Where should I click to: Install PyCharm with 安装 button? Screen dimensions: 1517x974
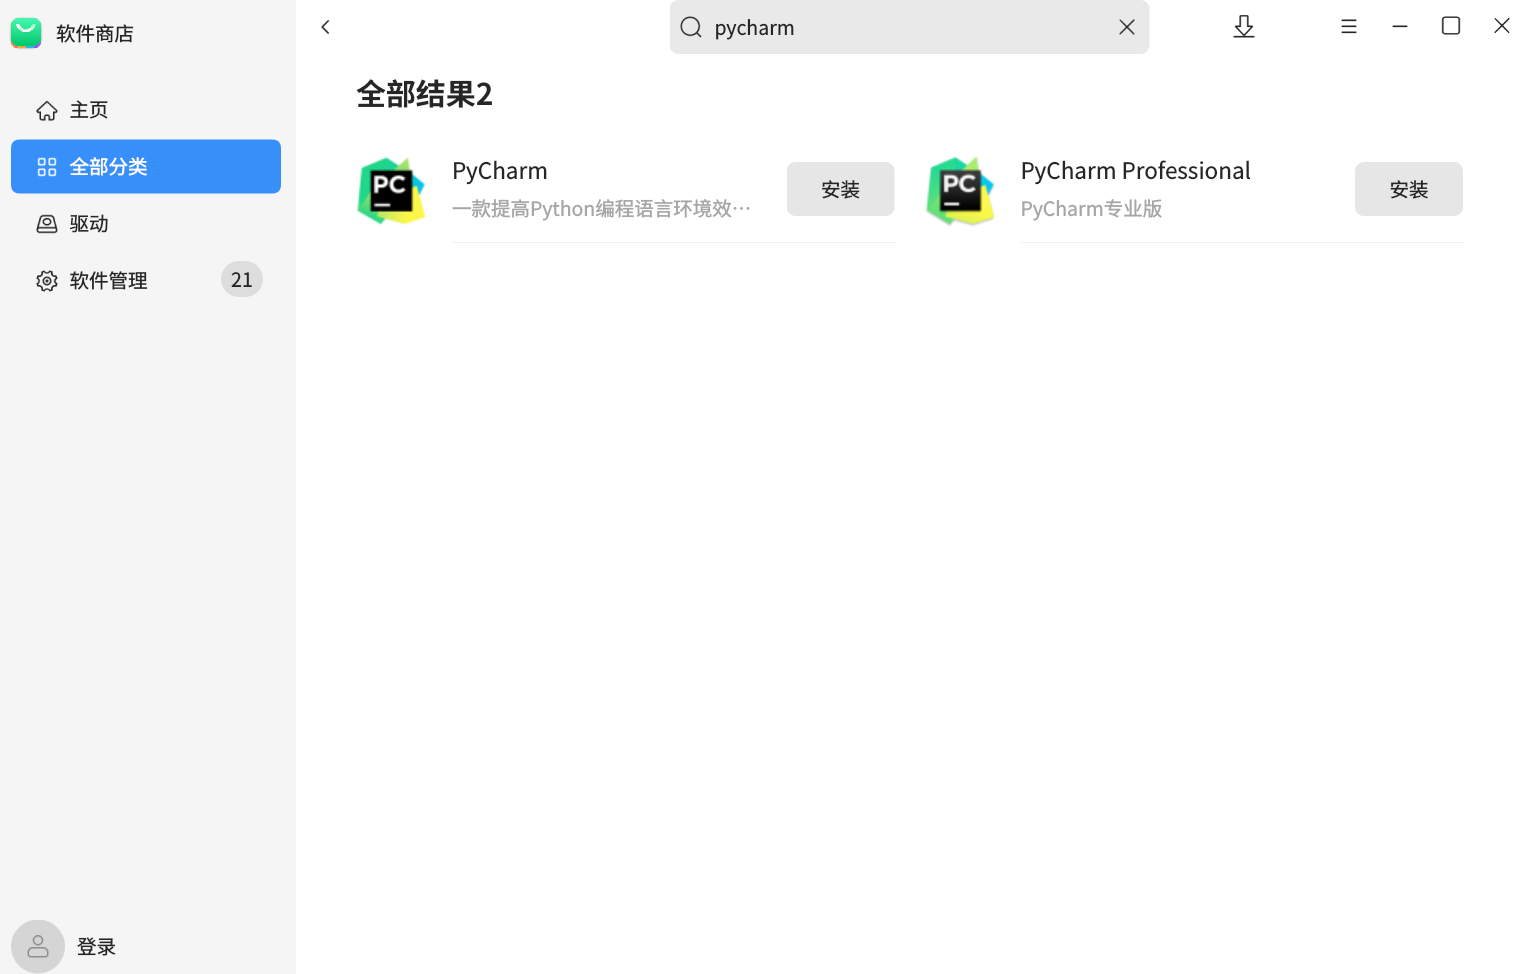841,189
